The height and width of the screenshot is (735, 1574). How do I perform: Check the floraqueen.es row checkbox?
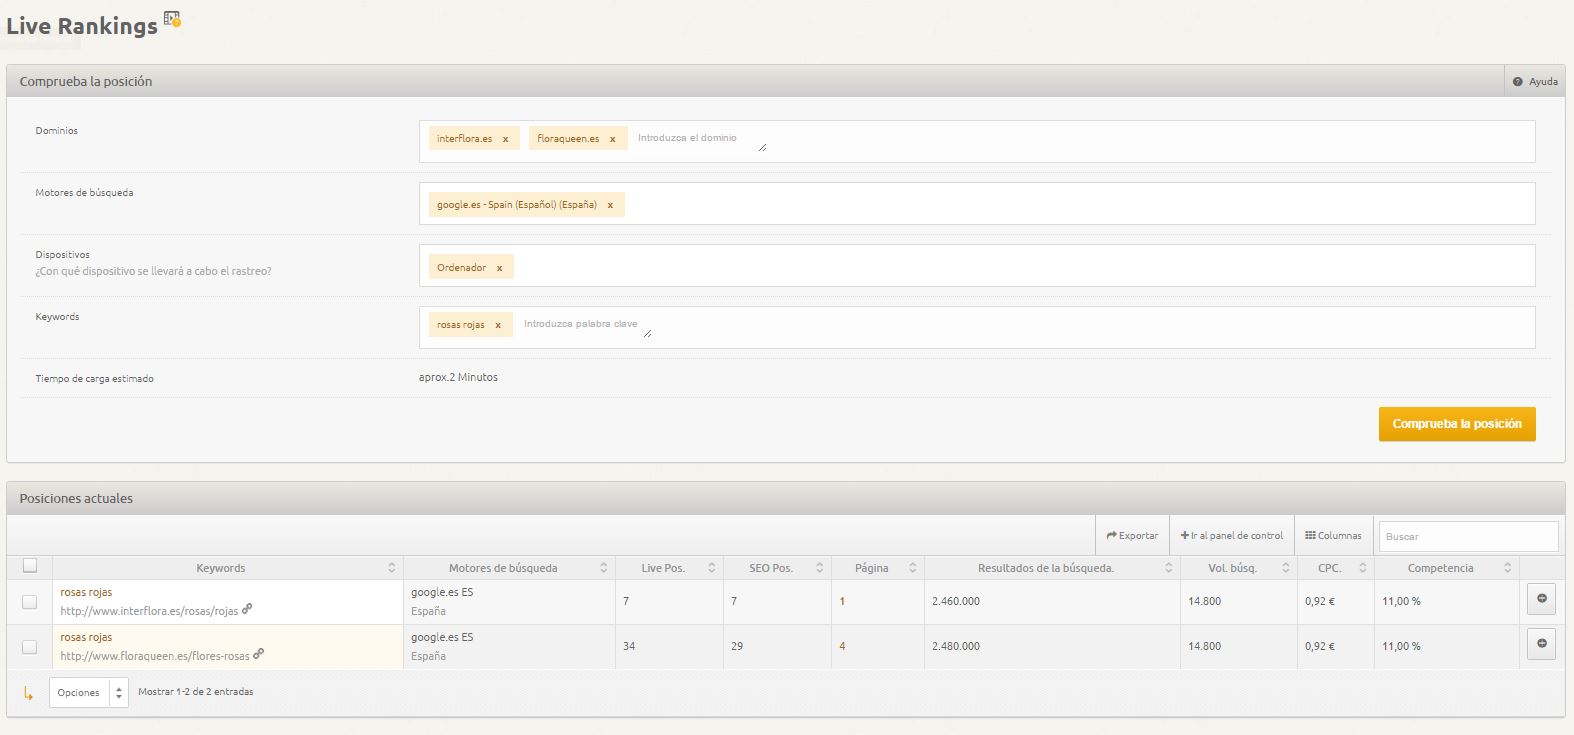coord(30,647)
